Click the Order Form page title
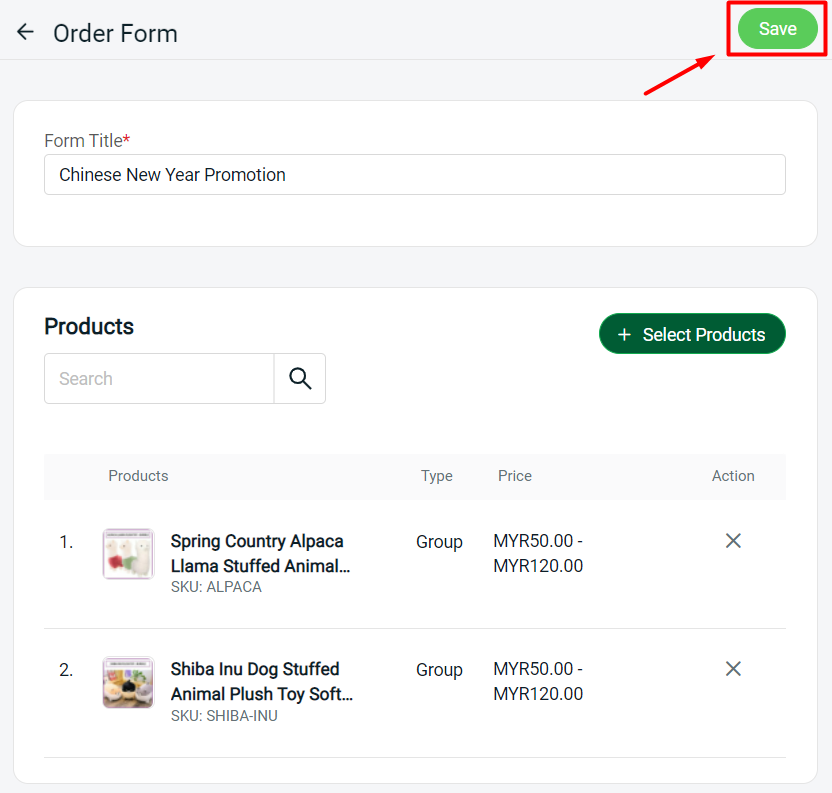The height and width of the screenshot is (793, 832). (x=115, y=33)
